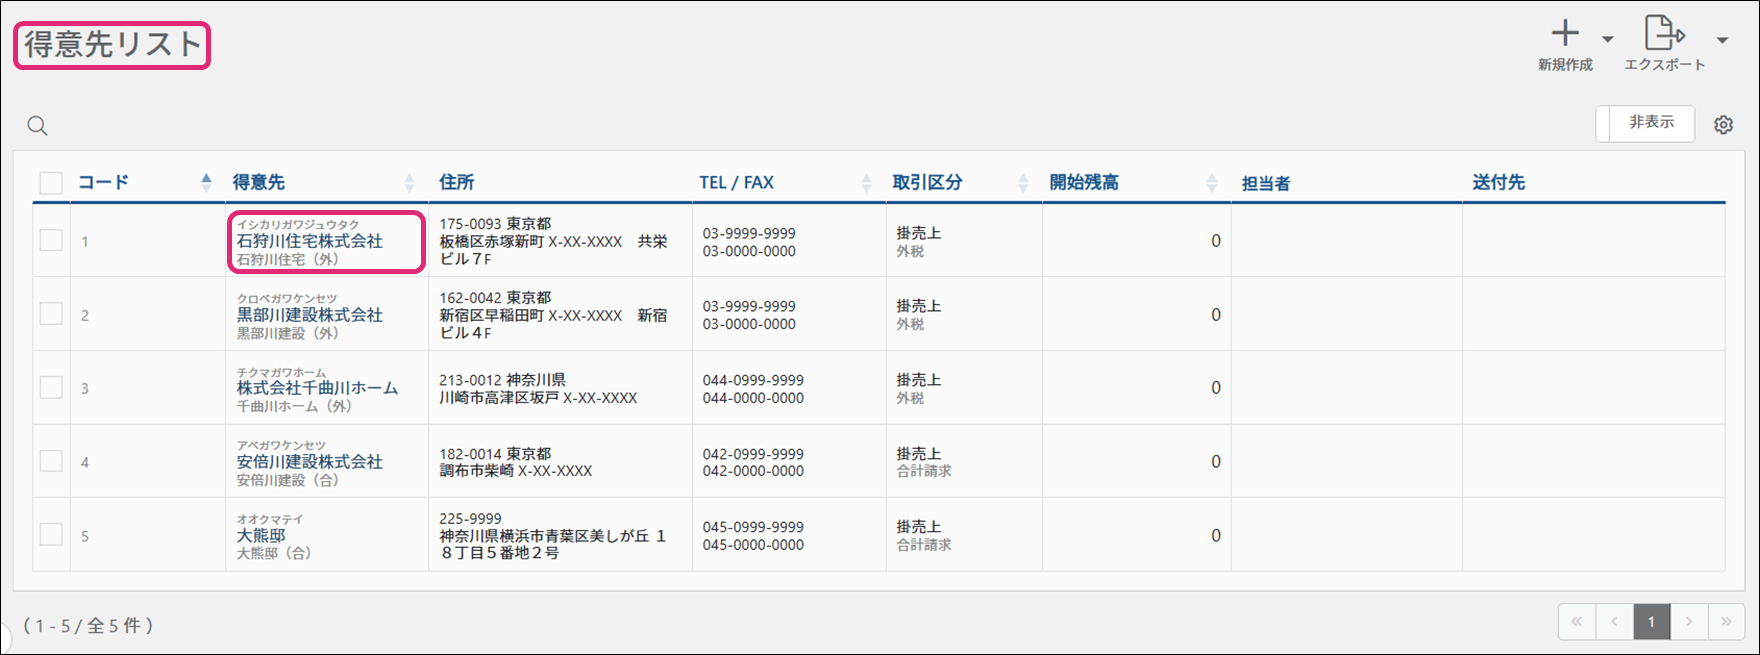Viewport: 1760px width, 655px height.
Task: Open customer 安倍川建設株式会社
Action: click(x=309, y=462)
